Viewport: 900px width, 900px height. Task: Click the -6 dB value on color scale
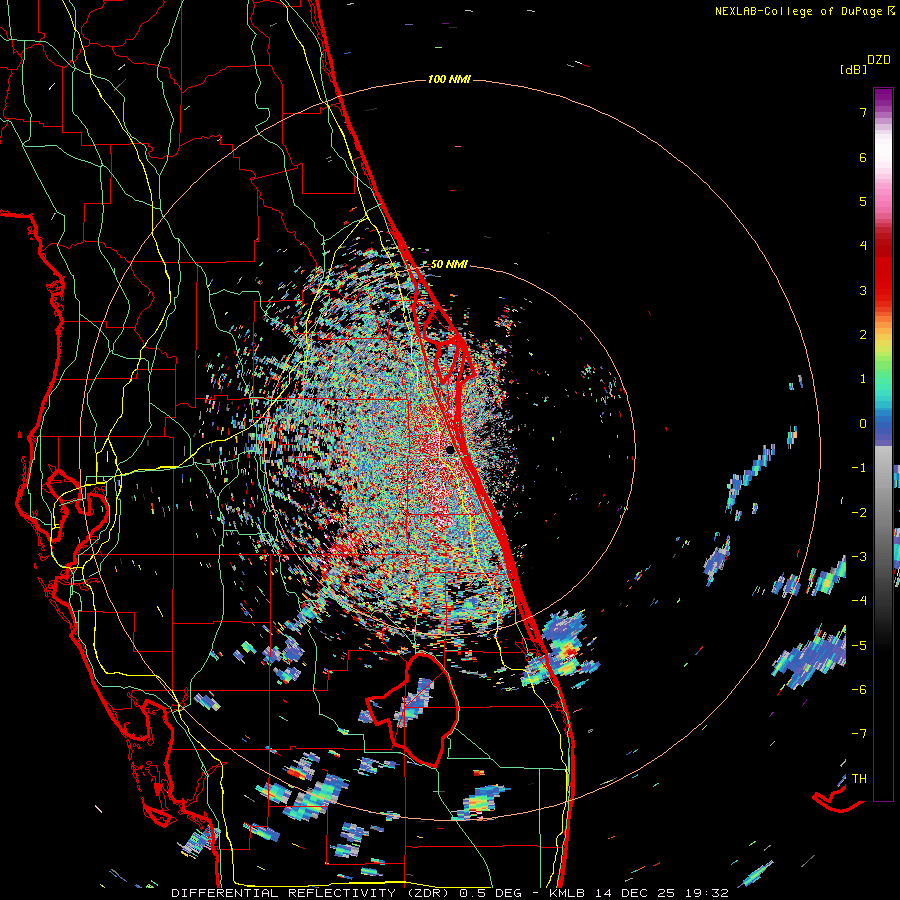click(x=859, y=689)
